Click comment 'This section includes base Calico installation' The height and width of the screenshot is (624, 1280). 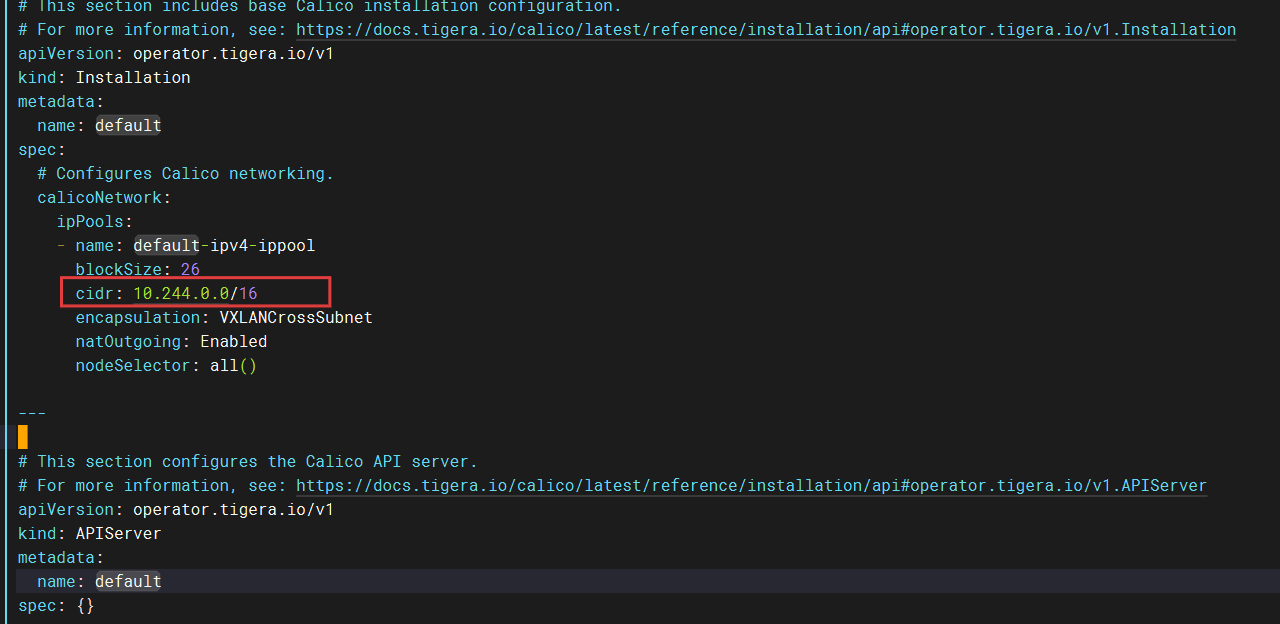pyautogui.click(x=320, y=6)
